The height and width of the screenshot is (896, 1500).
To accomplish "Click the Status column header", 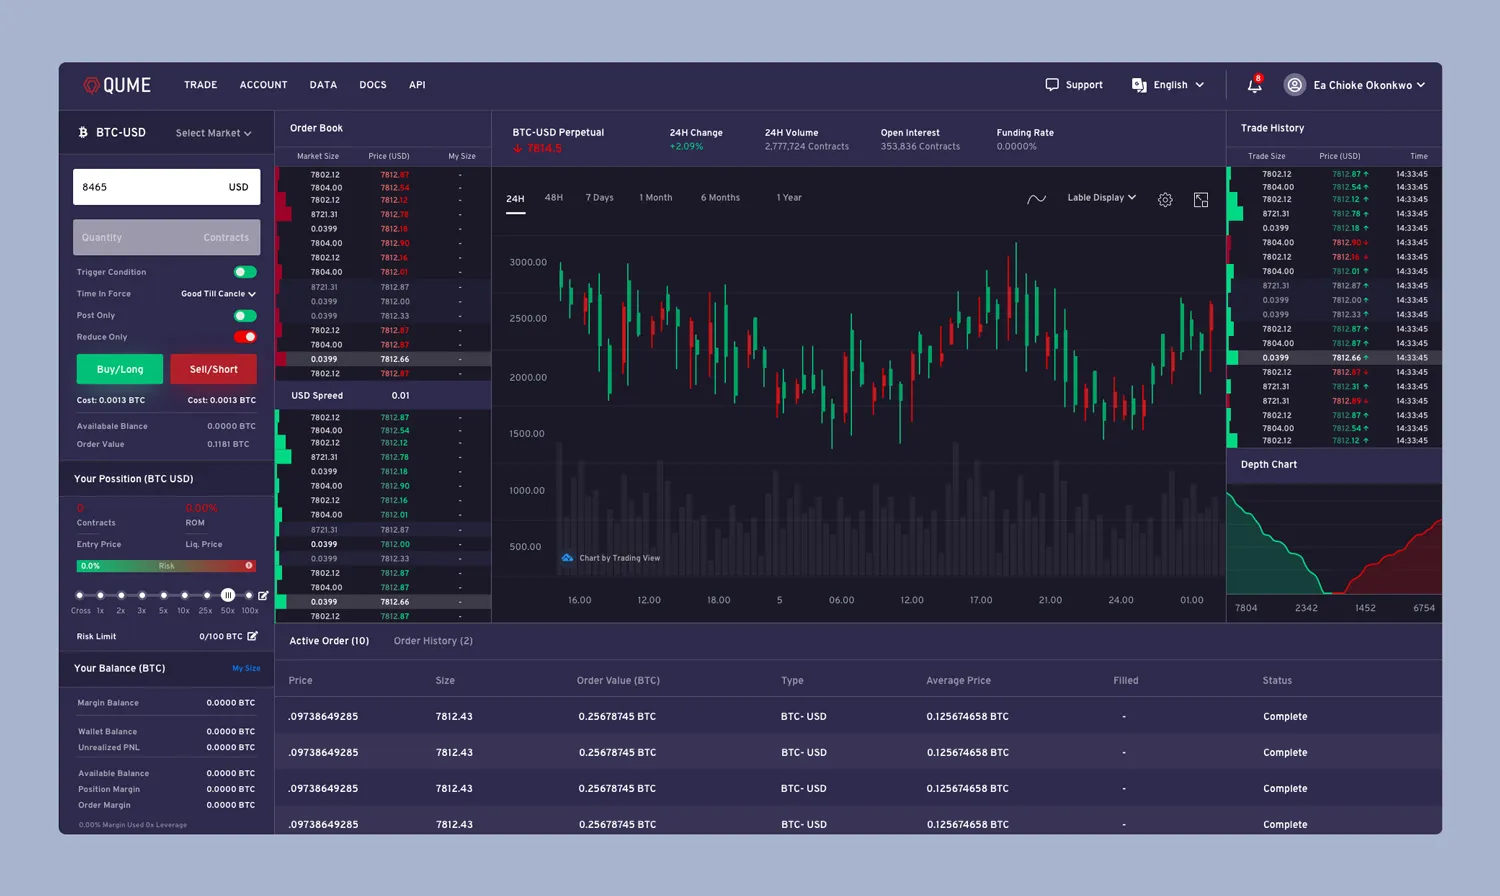I will 1277,681.
